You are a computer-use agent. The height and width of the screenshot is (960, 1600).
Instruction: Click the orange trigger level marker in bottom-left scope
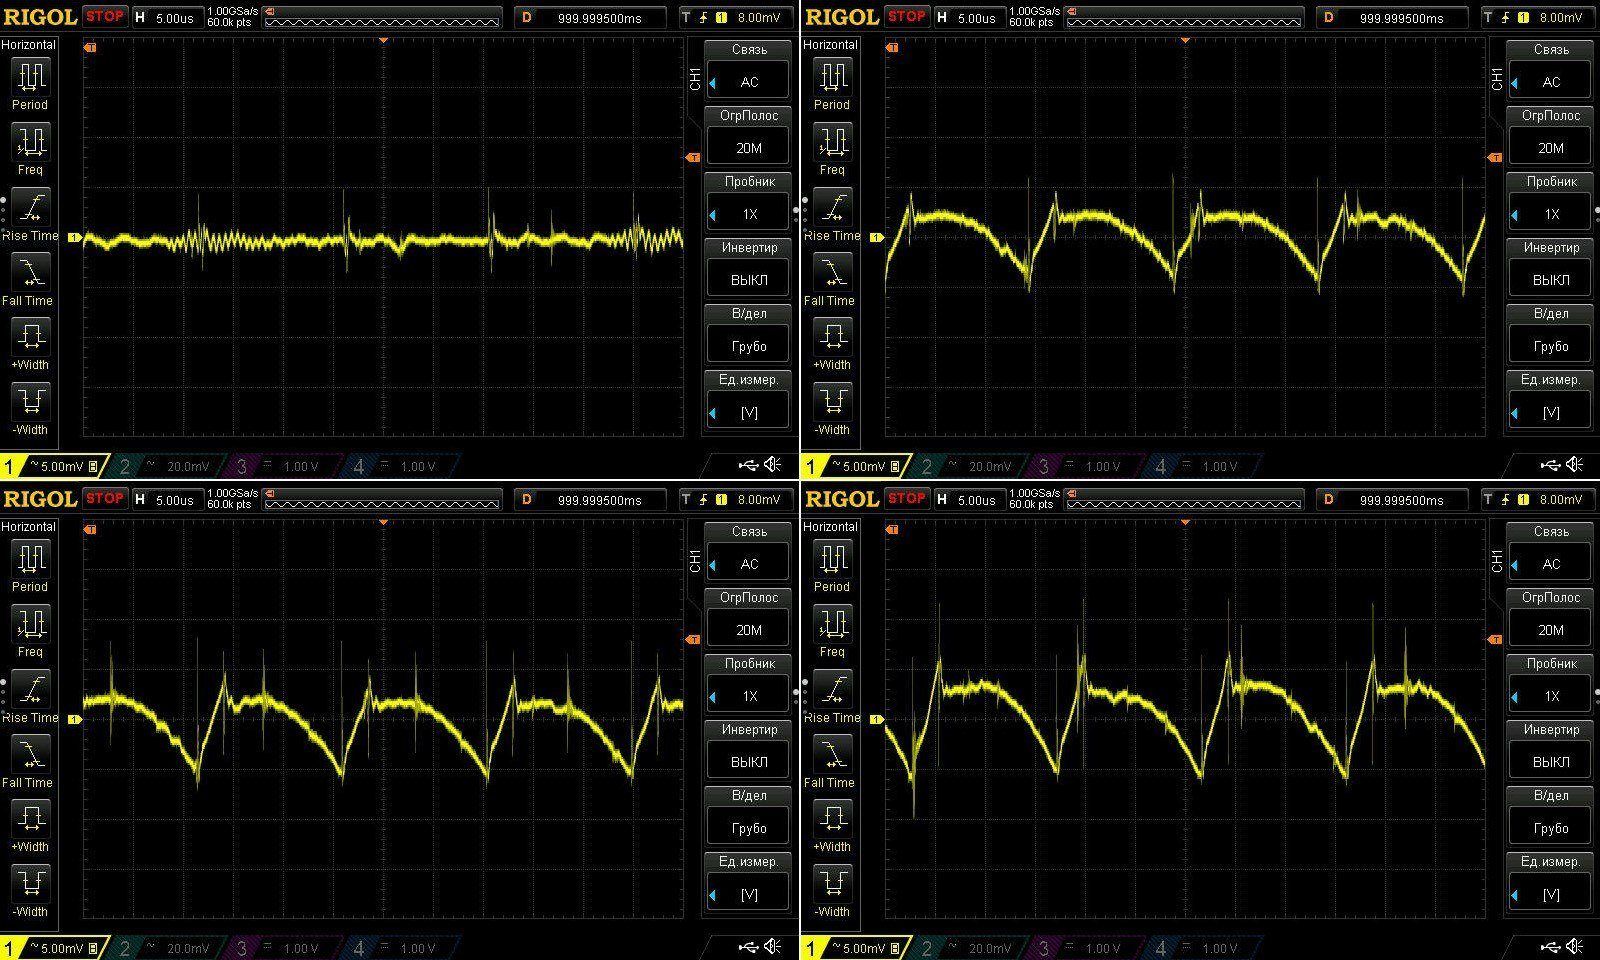coord(693,640)
